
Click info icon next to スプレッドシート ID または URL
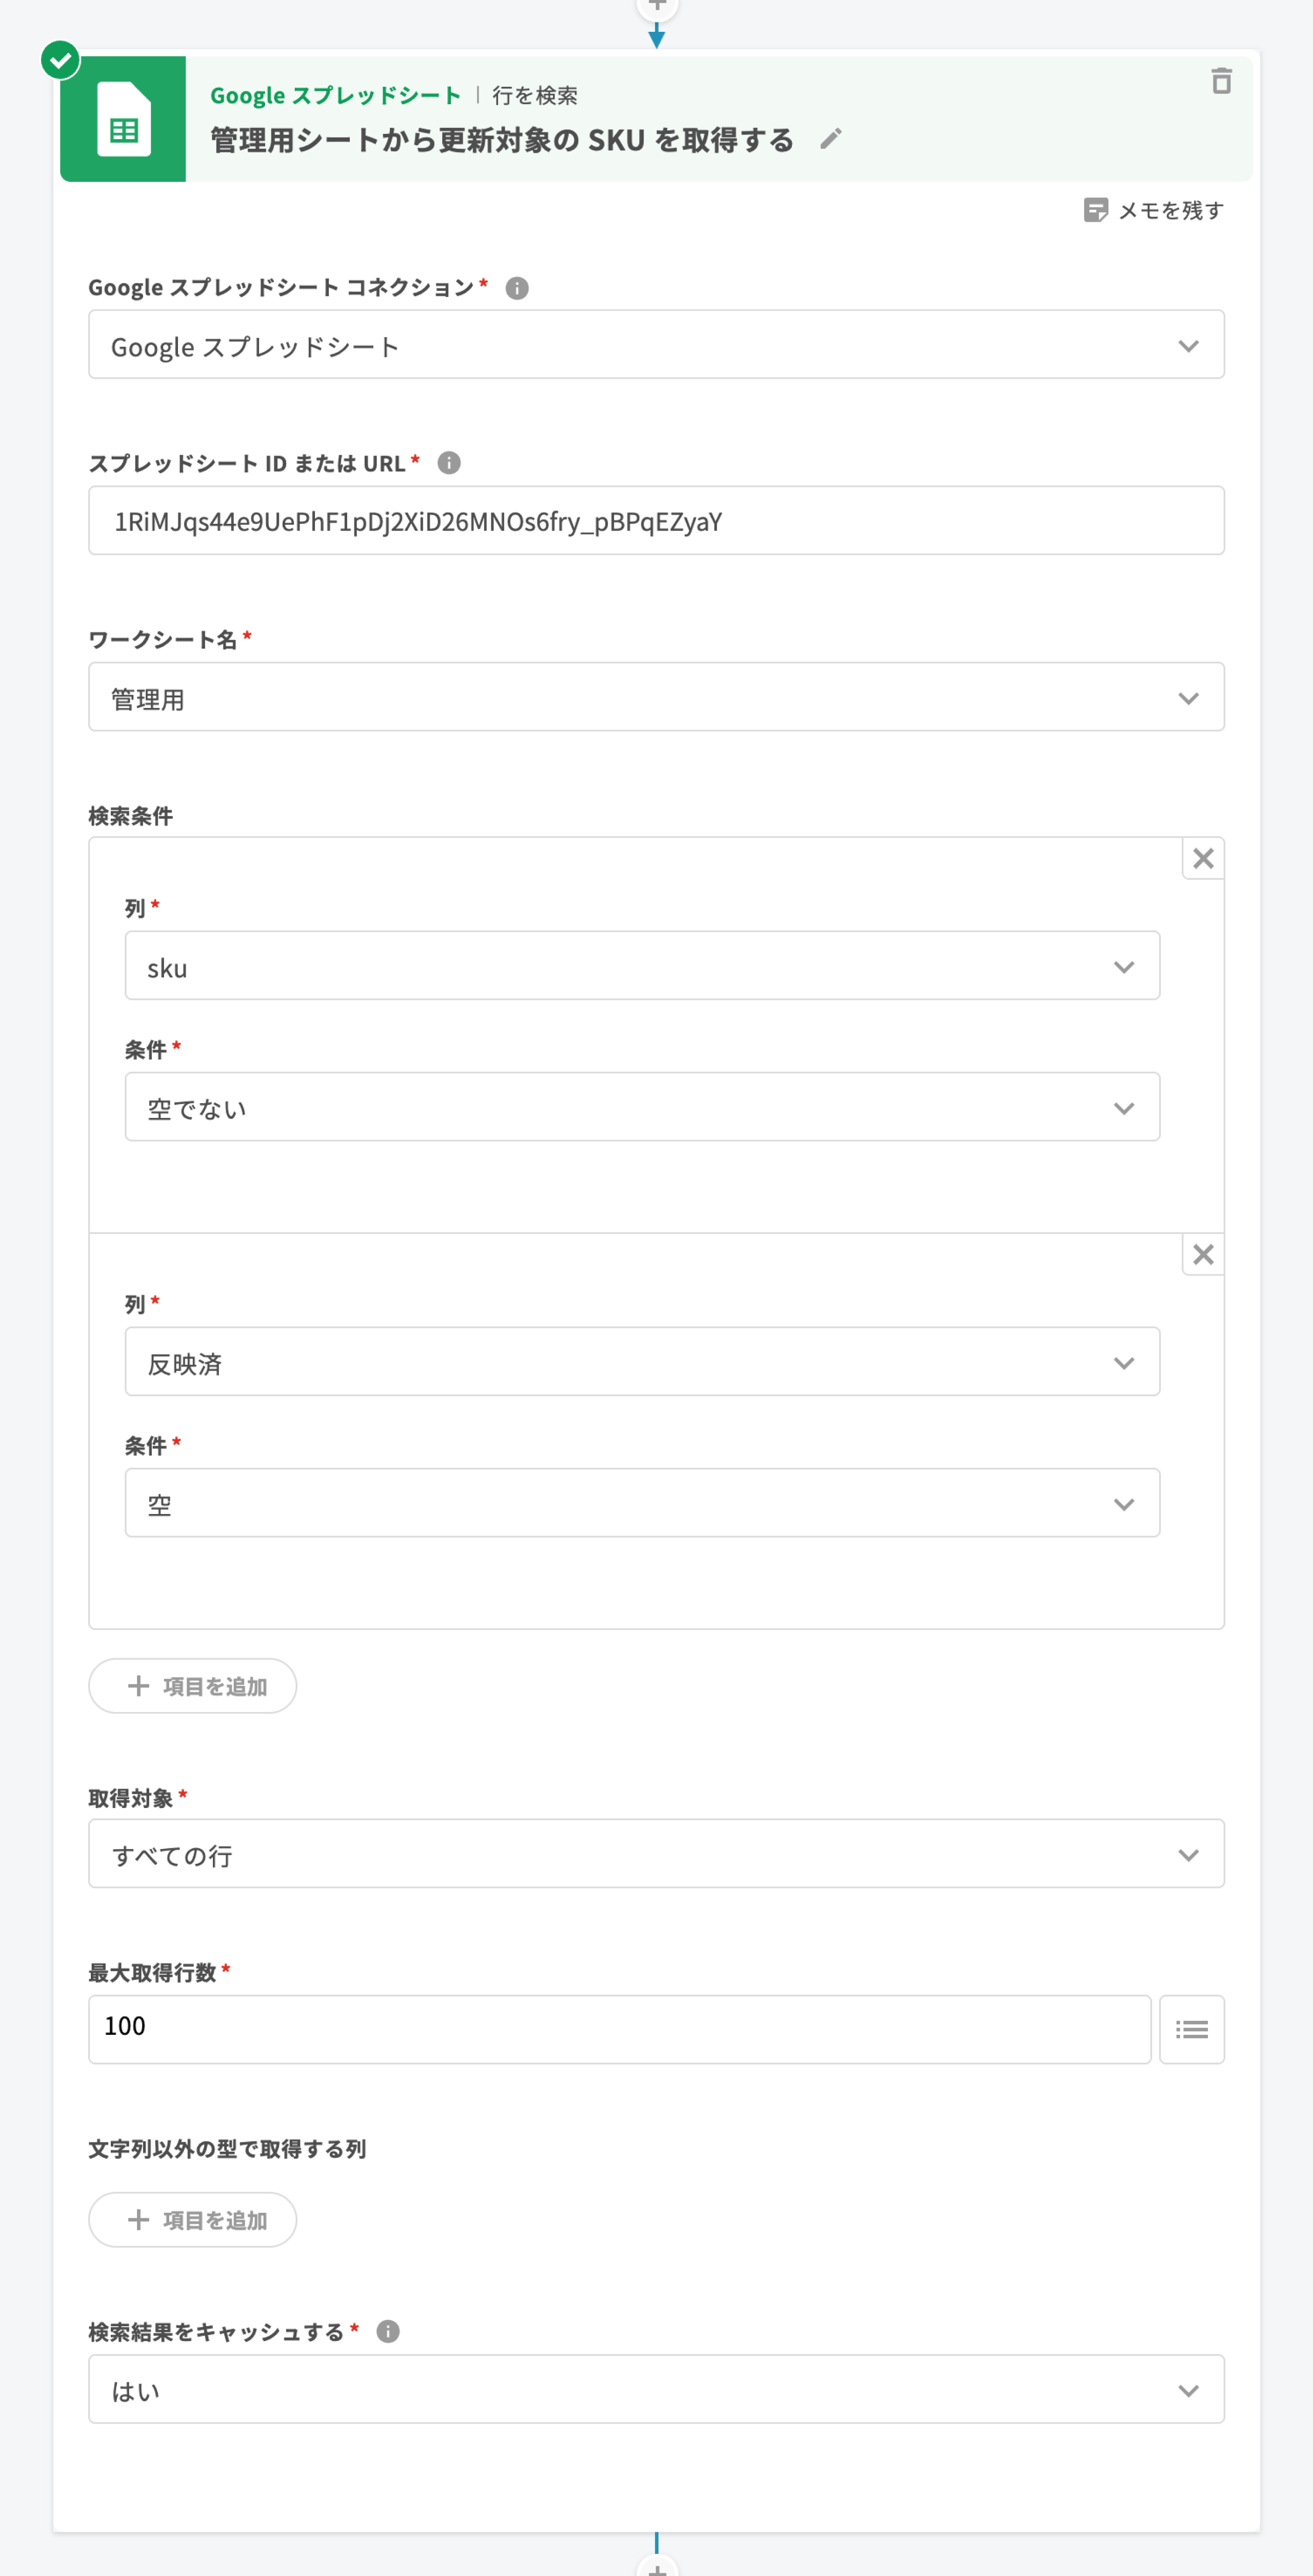[x=449, y=463]
